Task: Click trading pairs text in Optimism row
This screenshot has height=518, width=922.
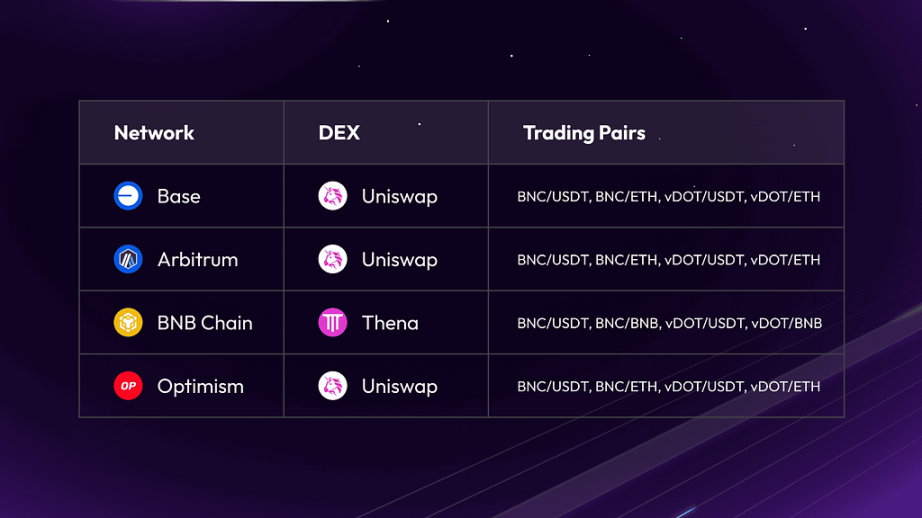Action: [669, 386]
